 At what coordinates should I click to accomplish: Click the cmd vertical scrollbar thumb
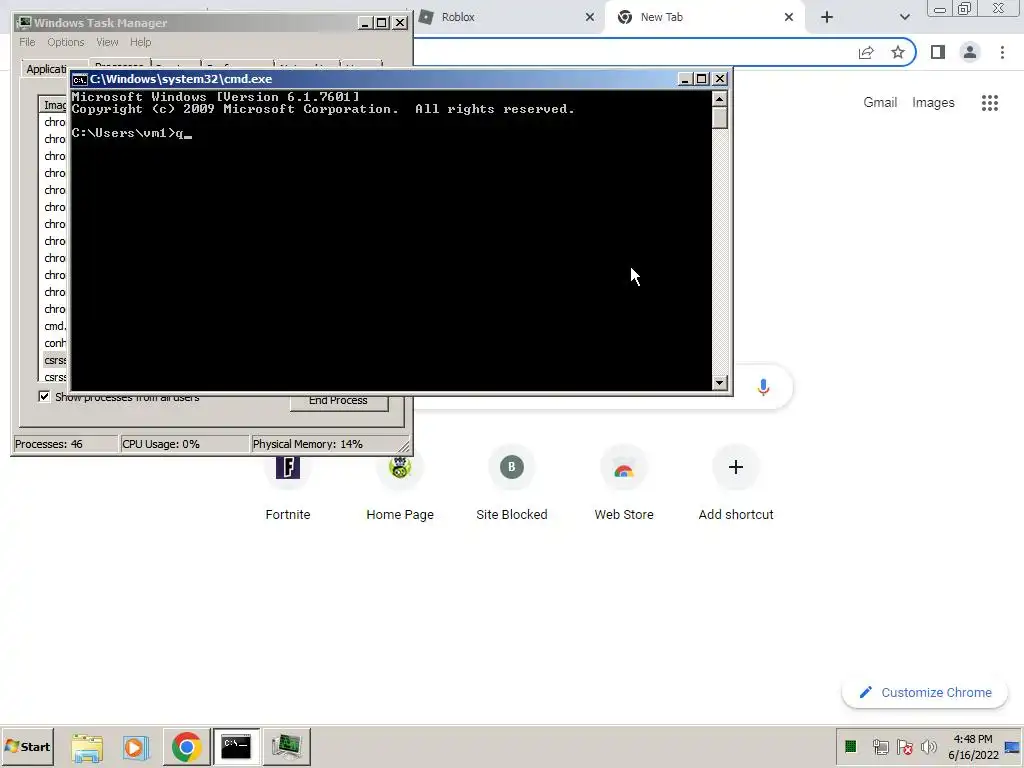coord(719,118)
